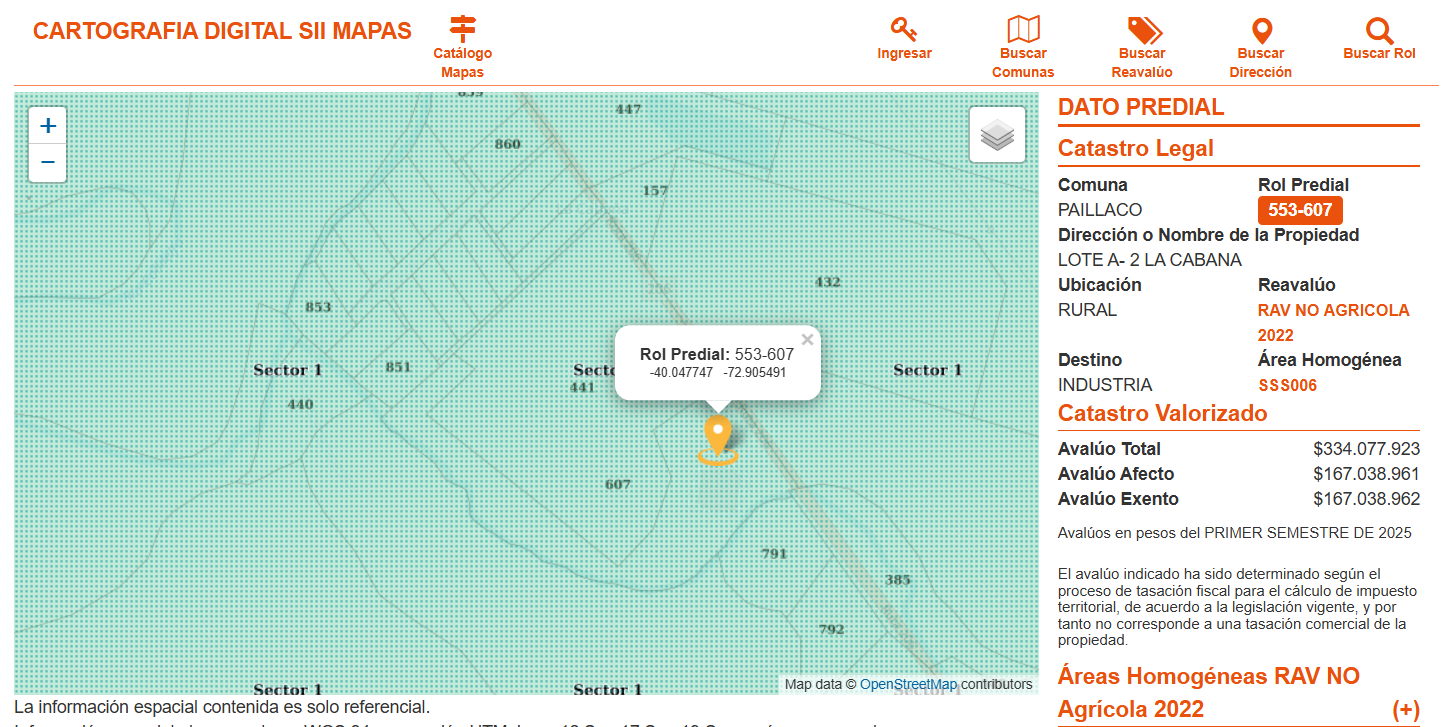The width and height of the screenshot is (1448, 727).
Task: Click the Ingresar key icon
Action: [x=904, y=29]
